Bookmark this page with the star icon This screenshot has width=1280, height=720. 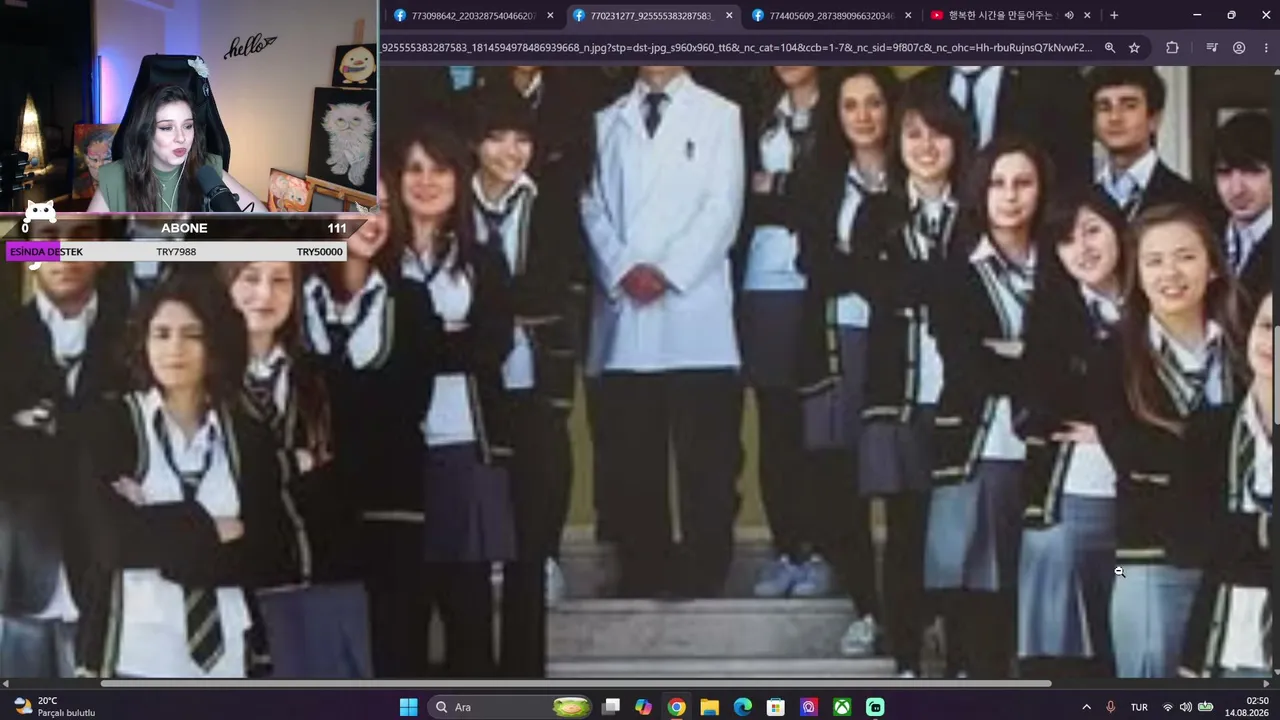(x=1134, y=47)
